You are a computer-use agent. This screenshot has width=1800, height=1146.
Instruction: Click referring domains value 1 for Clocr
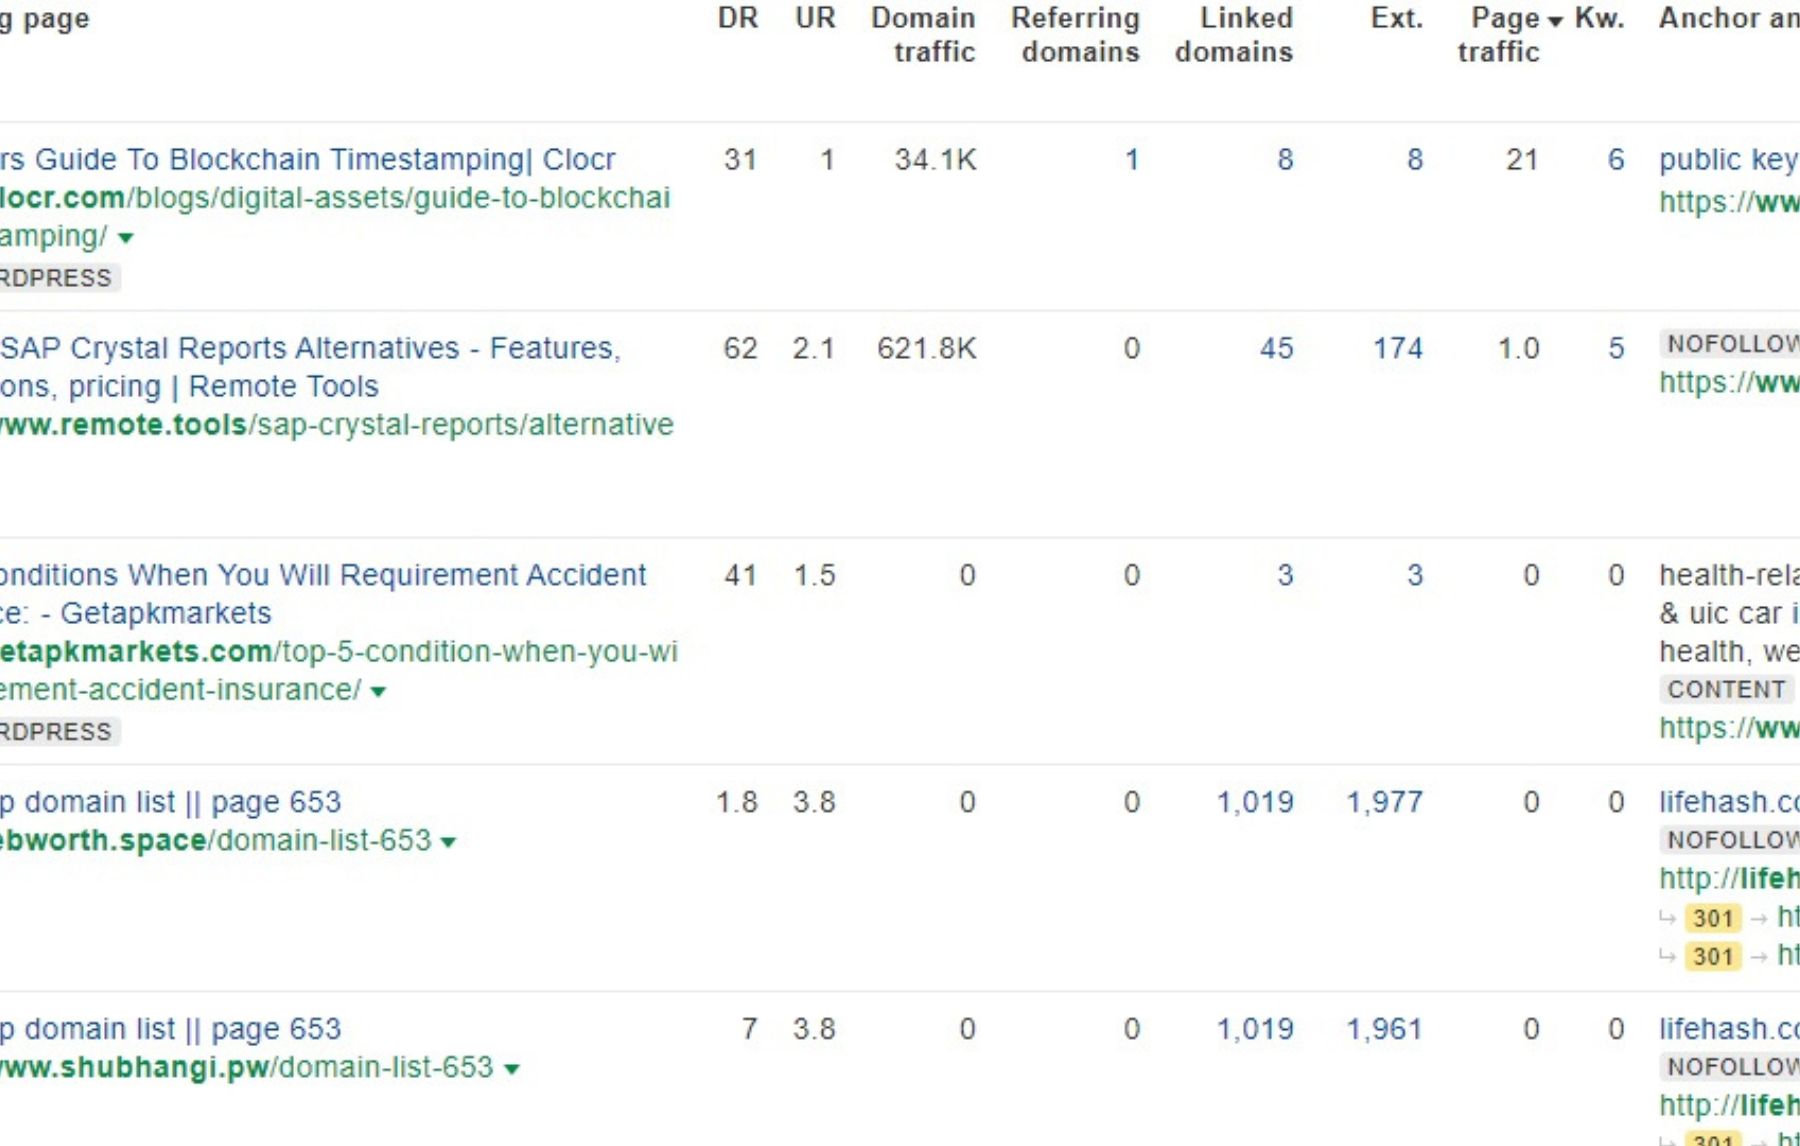(x=1131, y=160)
